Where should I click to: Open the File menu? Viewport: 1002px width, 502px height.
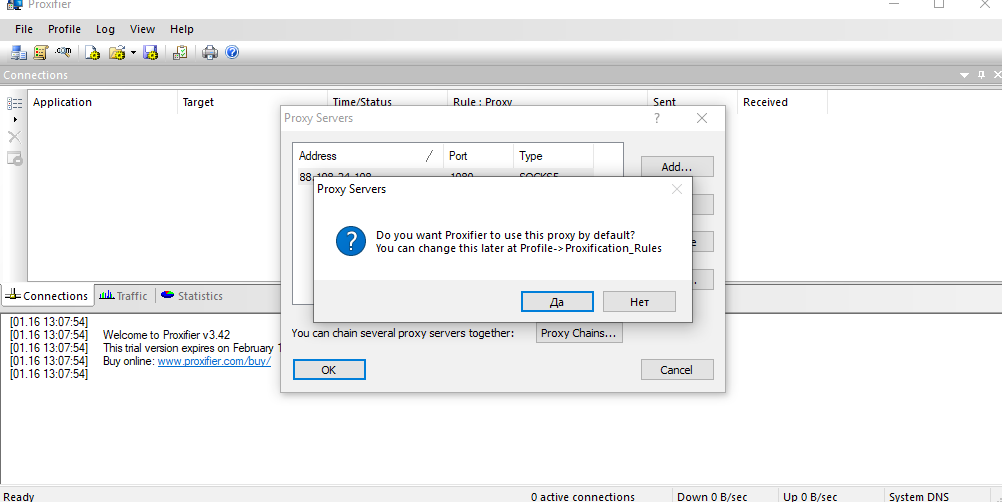[x=24, y=29]
